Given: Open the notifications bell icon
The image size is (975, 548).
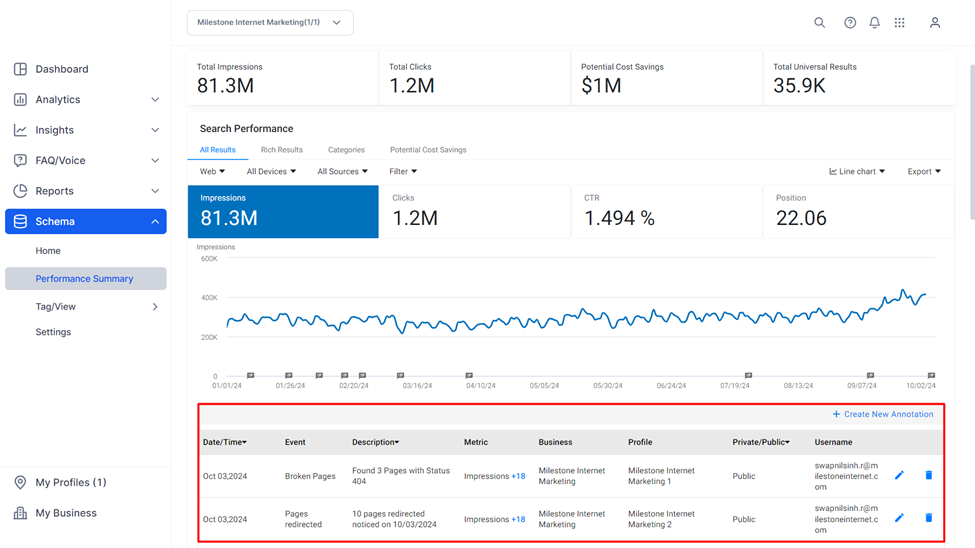Looking at the screenshot, I should [x=874, y=22].
